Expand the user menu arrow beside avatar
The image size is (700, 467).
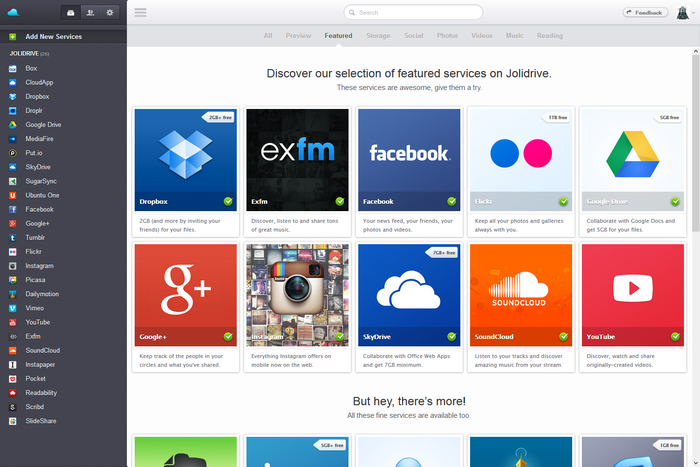(x=693, y=13)
